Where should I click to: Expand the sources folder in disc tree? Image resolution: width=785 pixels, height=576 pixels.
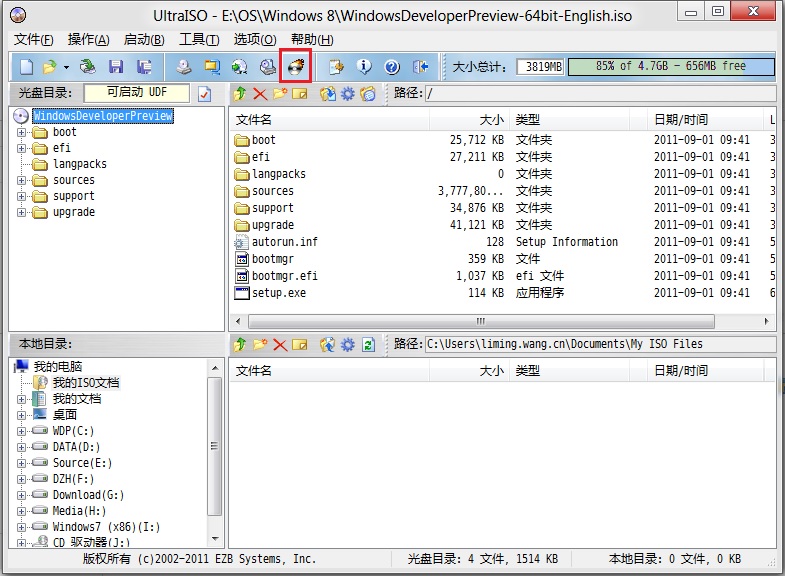22,181
